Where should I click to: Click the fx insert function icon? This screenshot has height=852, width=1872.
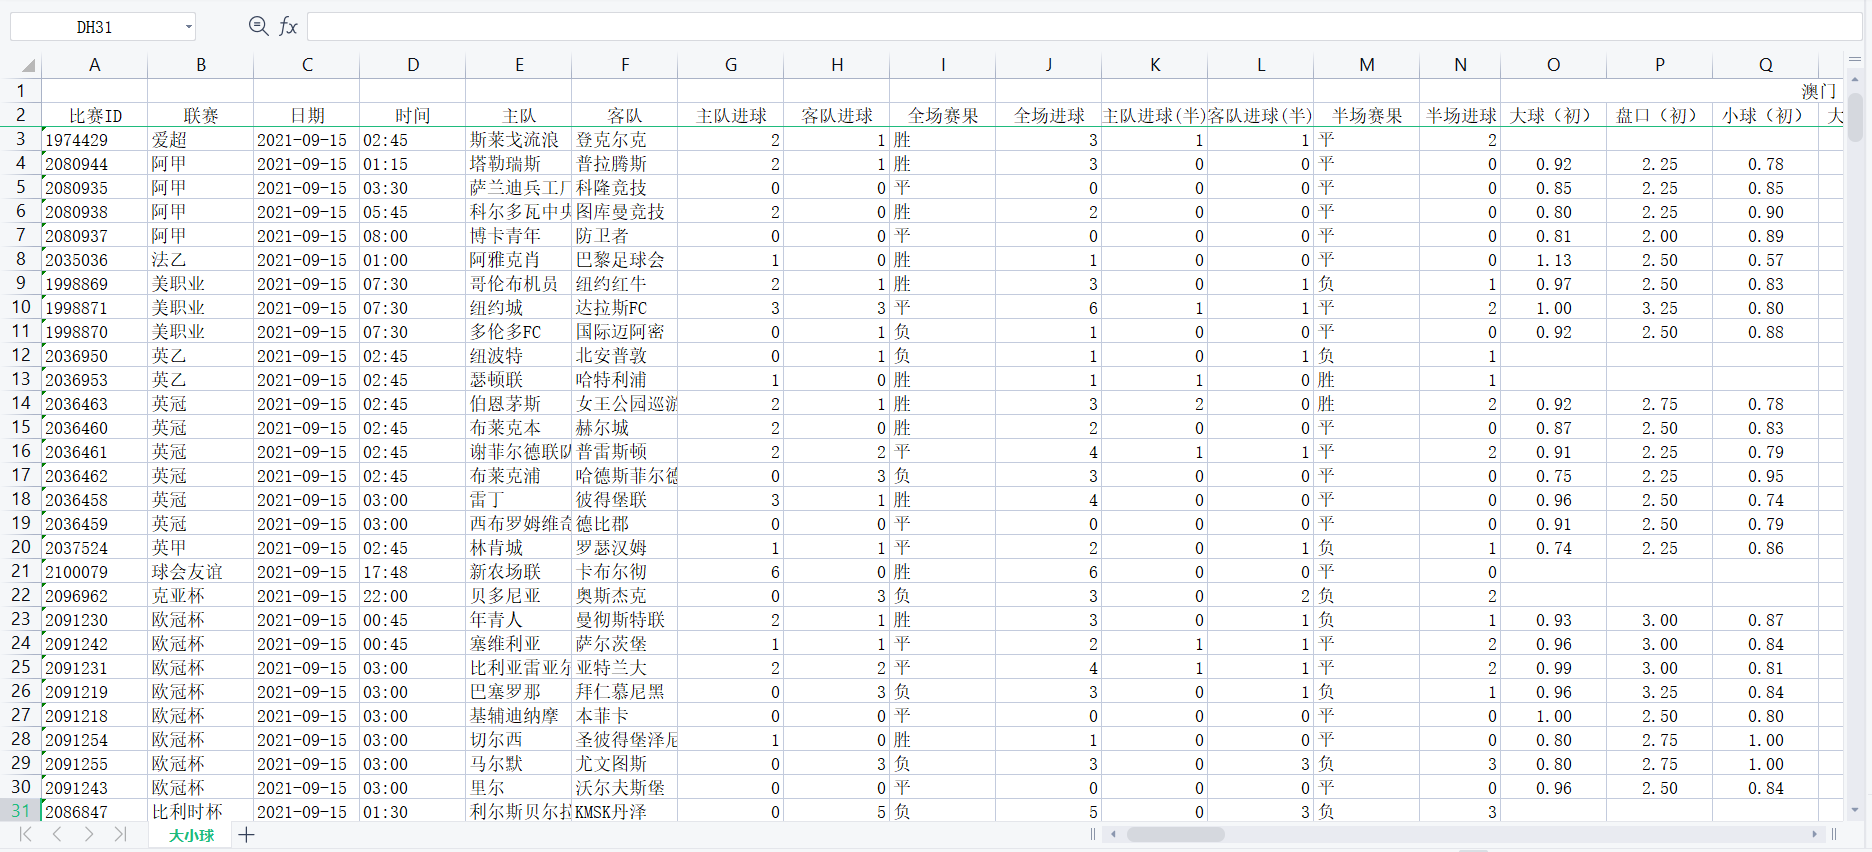coord(288,26)
